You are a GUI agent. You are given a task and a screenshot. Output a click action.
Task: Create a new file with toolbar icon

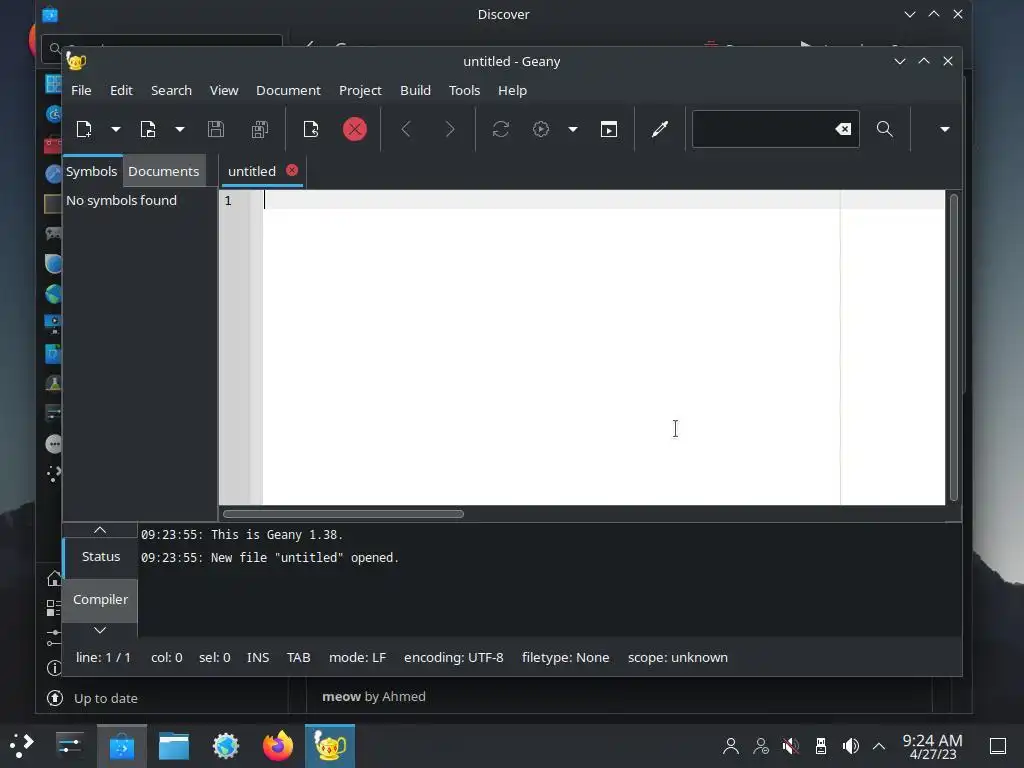[84, 129]
